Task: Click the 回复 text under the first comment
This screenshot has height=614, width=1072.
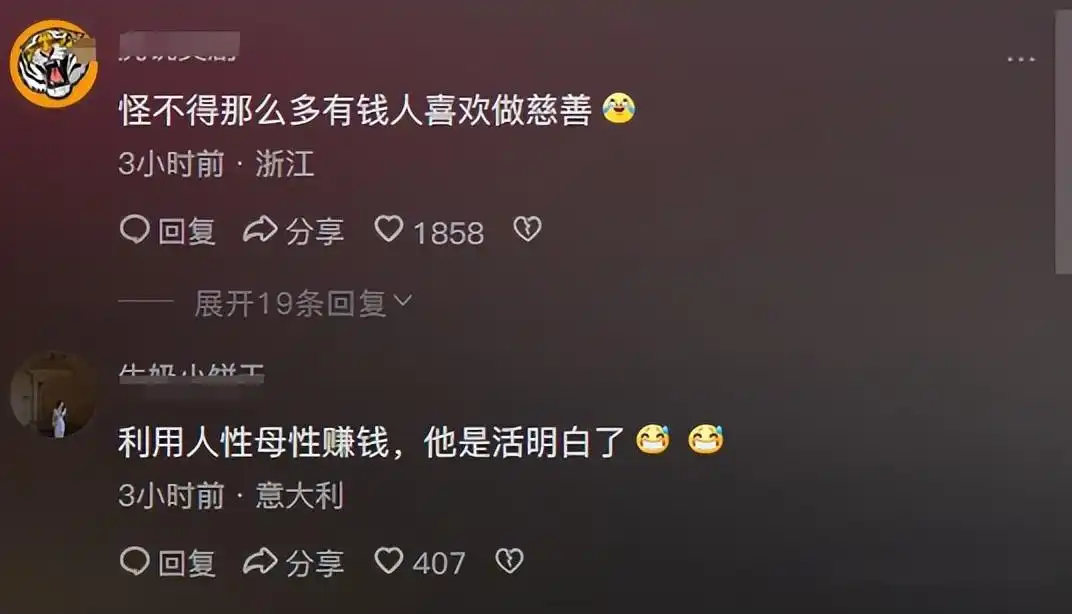Action: pos(187,231)
